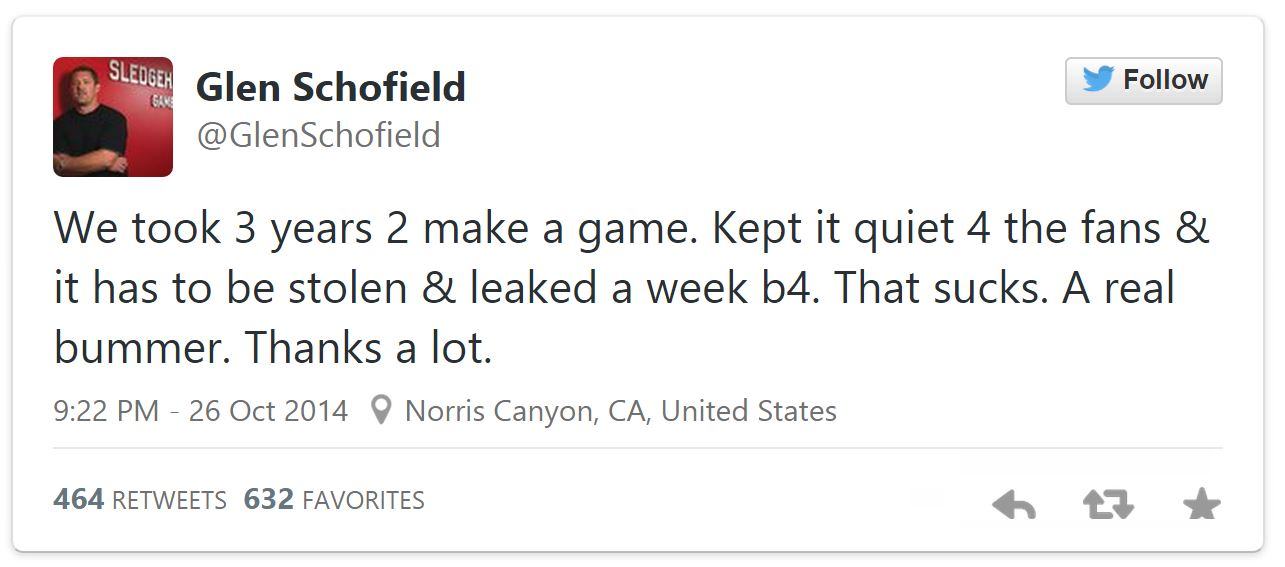Click the Twitter bird icon on Follow
The image size is (1285, 567).
[x=1098, y=79]
